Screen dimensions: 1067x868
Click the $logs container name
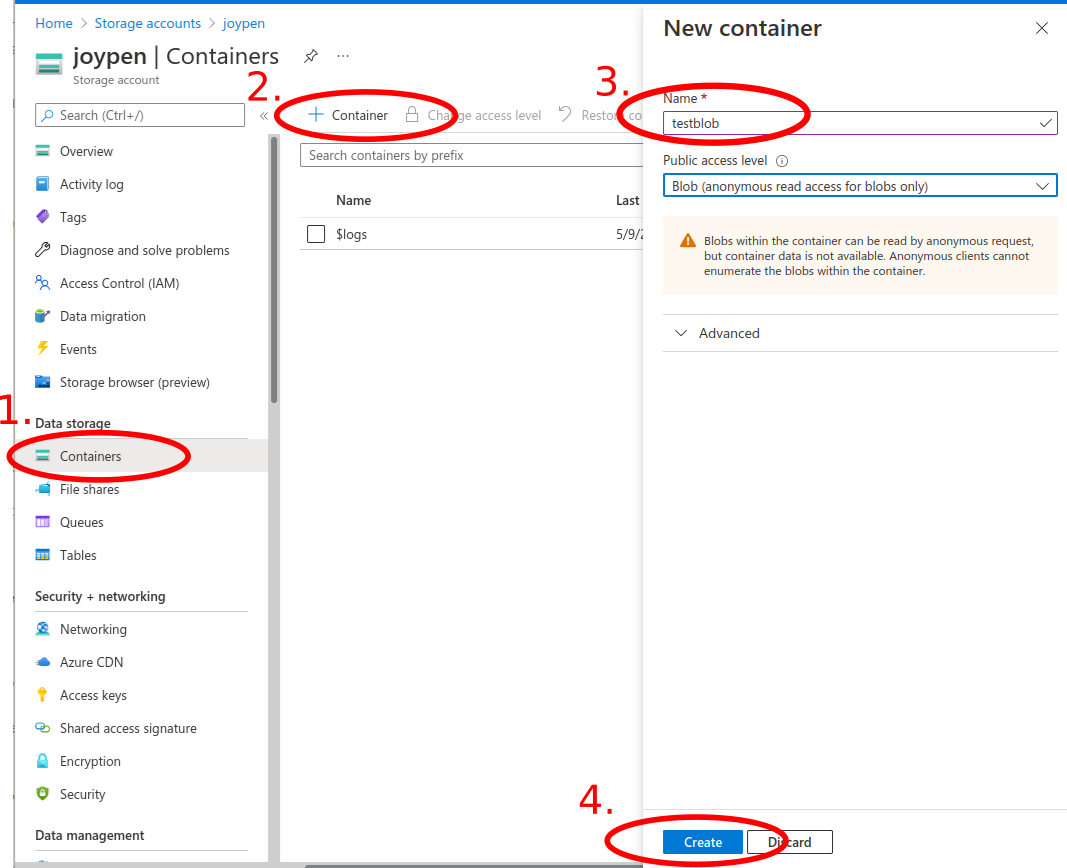pos(351,234)
